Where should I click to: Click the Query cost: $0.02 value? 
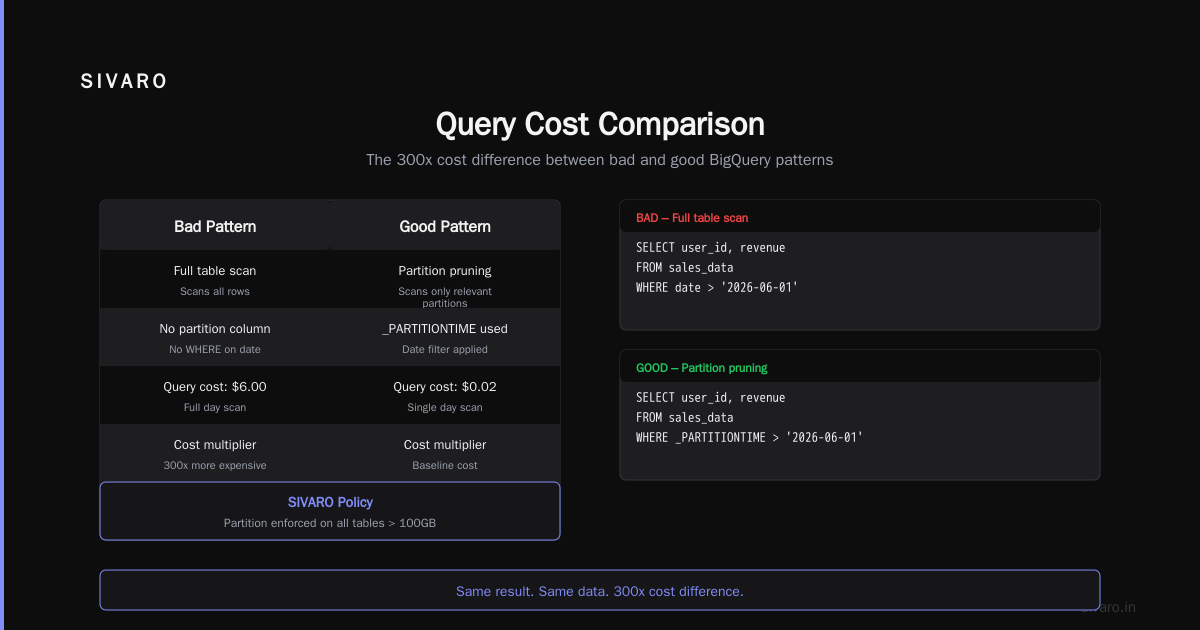click(x=445, y=387)
